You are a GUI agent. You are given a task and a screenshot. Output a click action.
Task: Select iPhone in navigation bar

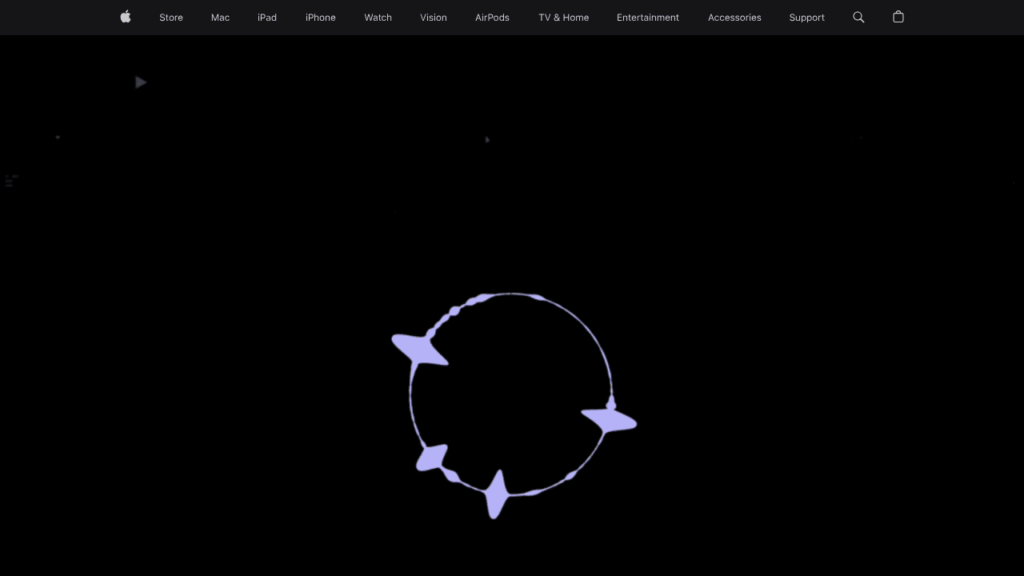click(321, 18)
